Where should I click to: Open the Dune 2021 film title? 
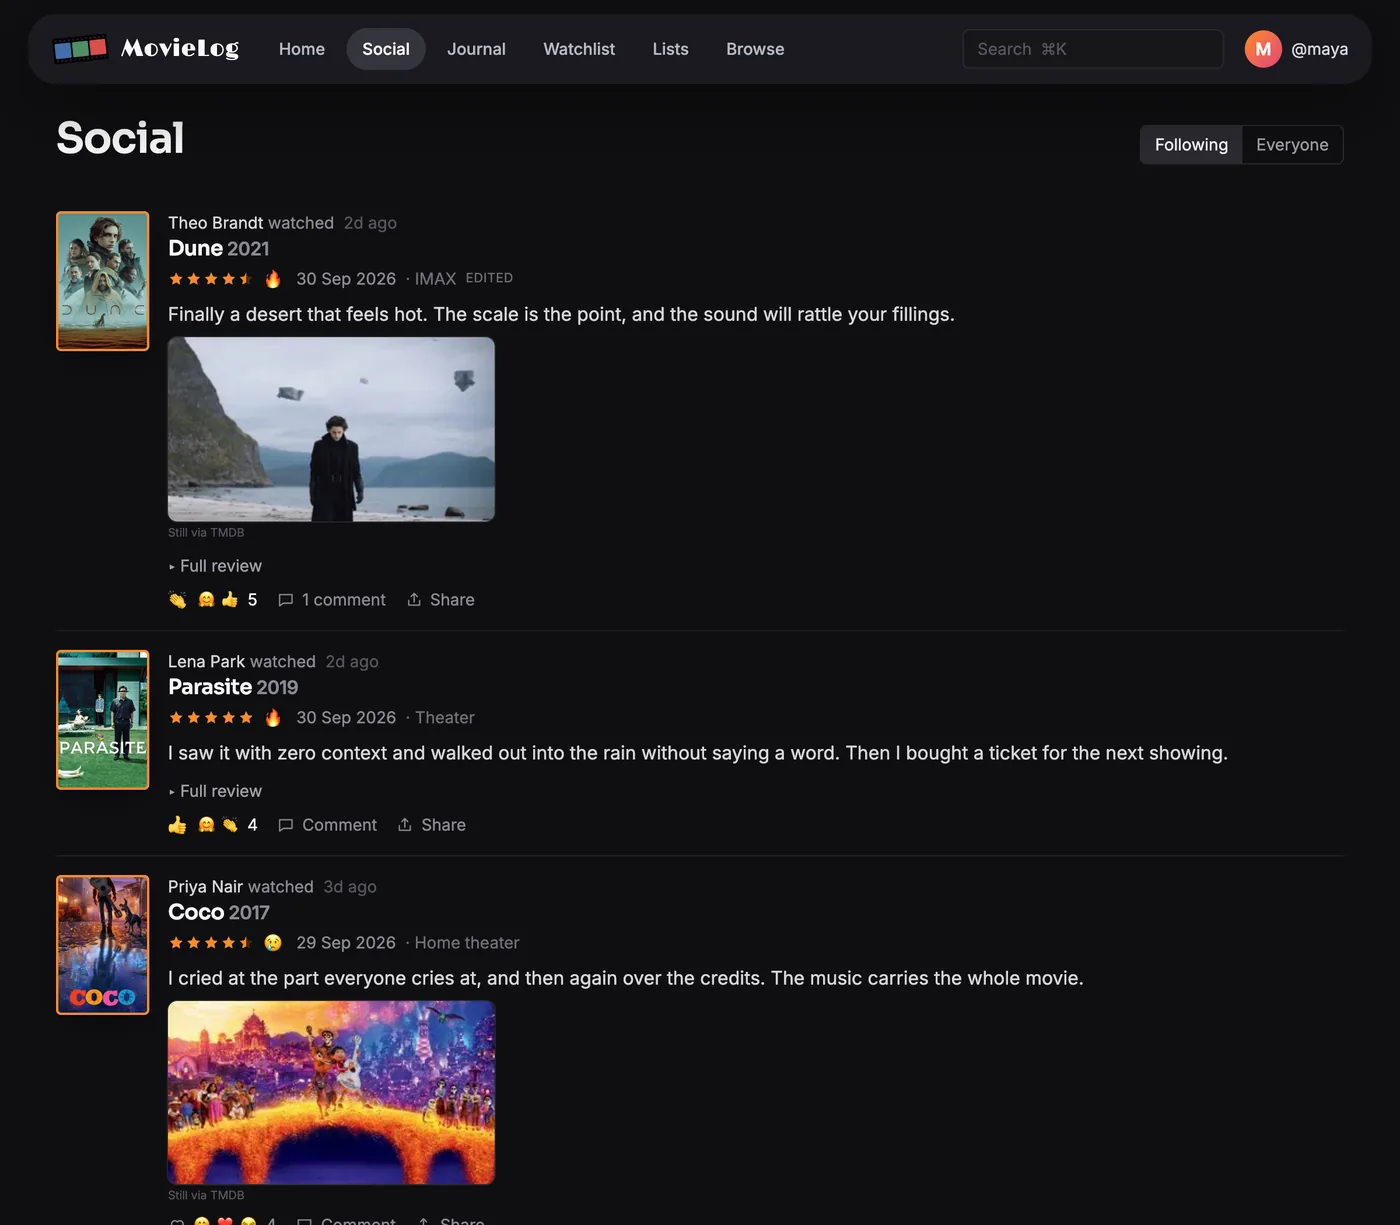tap(219, 248)
